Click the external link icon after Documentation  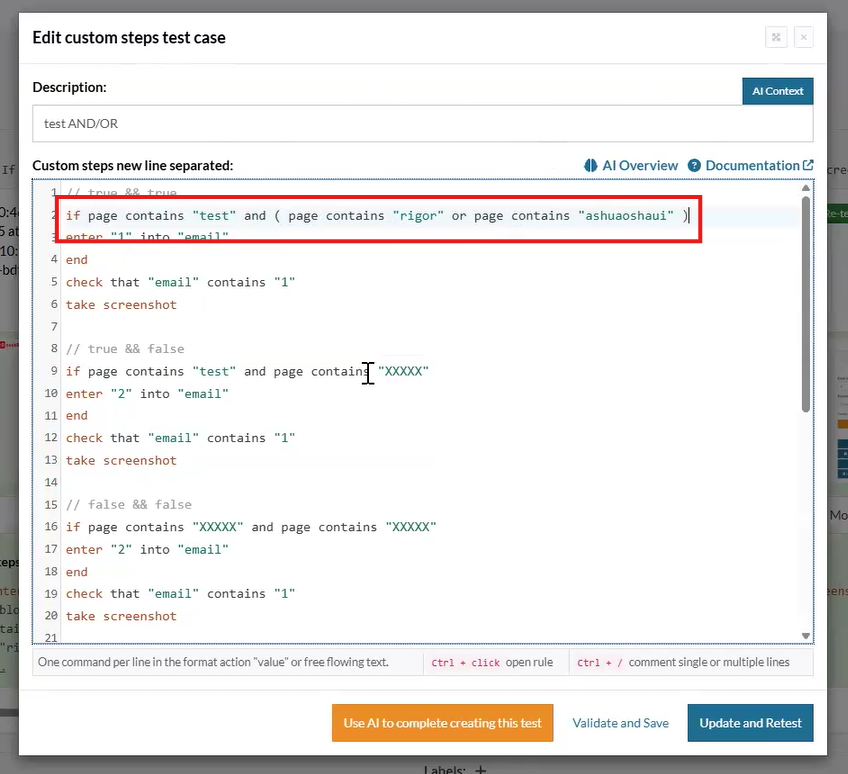[x=808, y=166]
